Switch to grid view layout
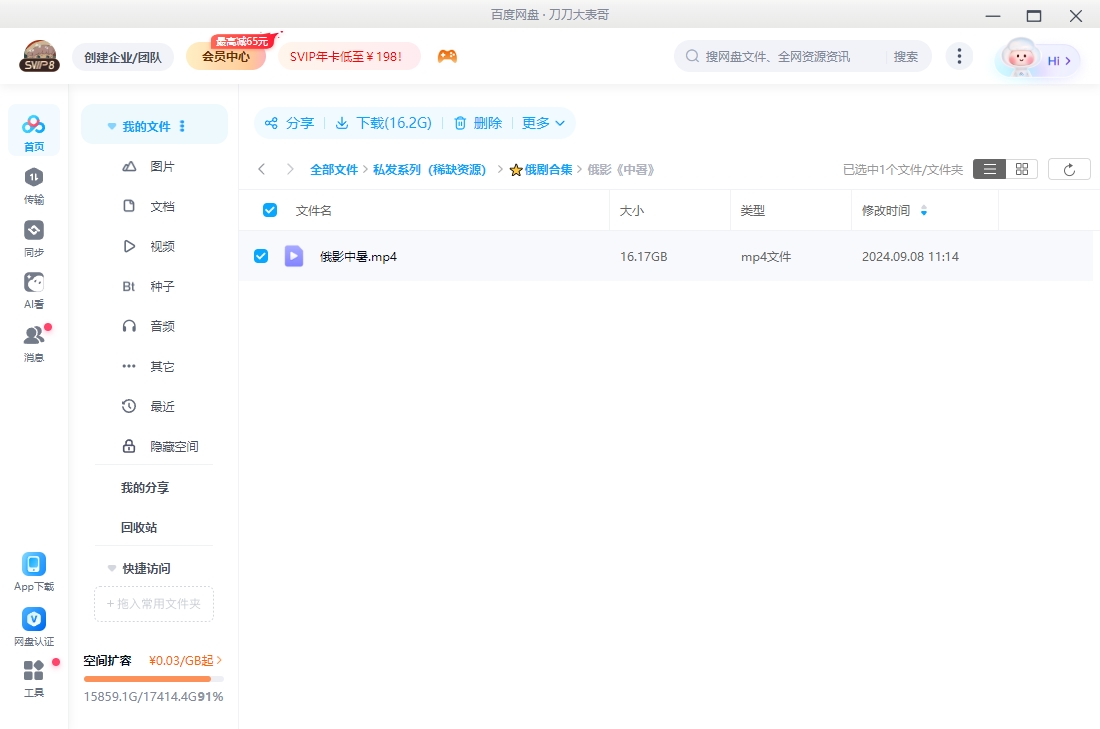This screenshot has width=1100, height=729. (1021, 168)
